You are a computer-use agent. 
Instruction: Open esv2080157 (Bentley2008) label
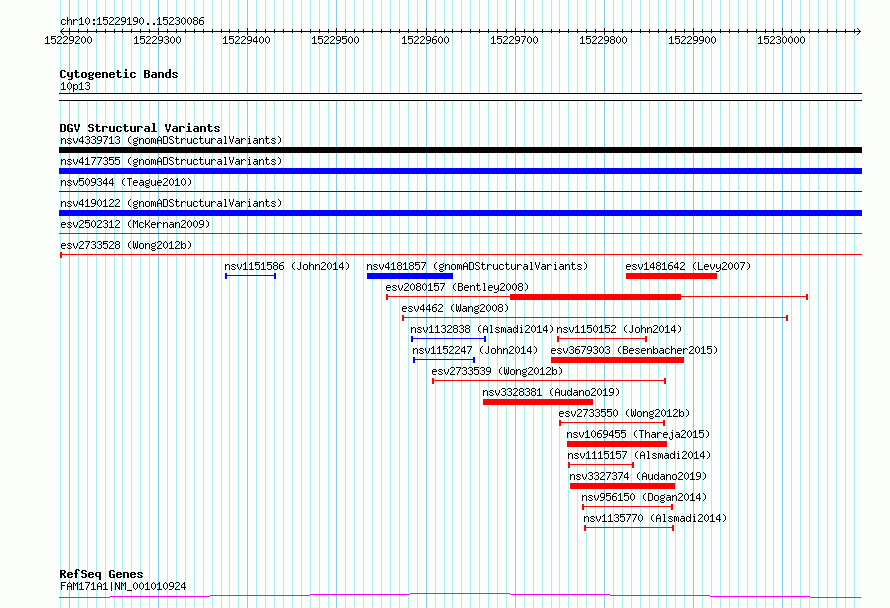pyautogui.click(x=457, y=287)
